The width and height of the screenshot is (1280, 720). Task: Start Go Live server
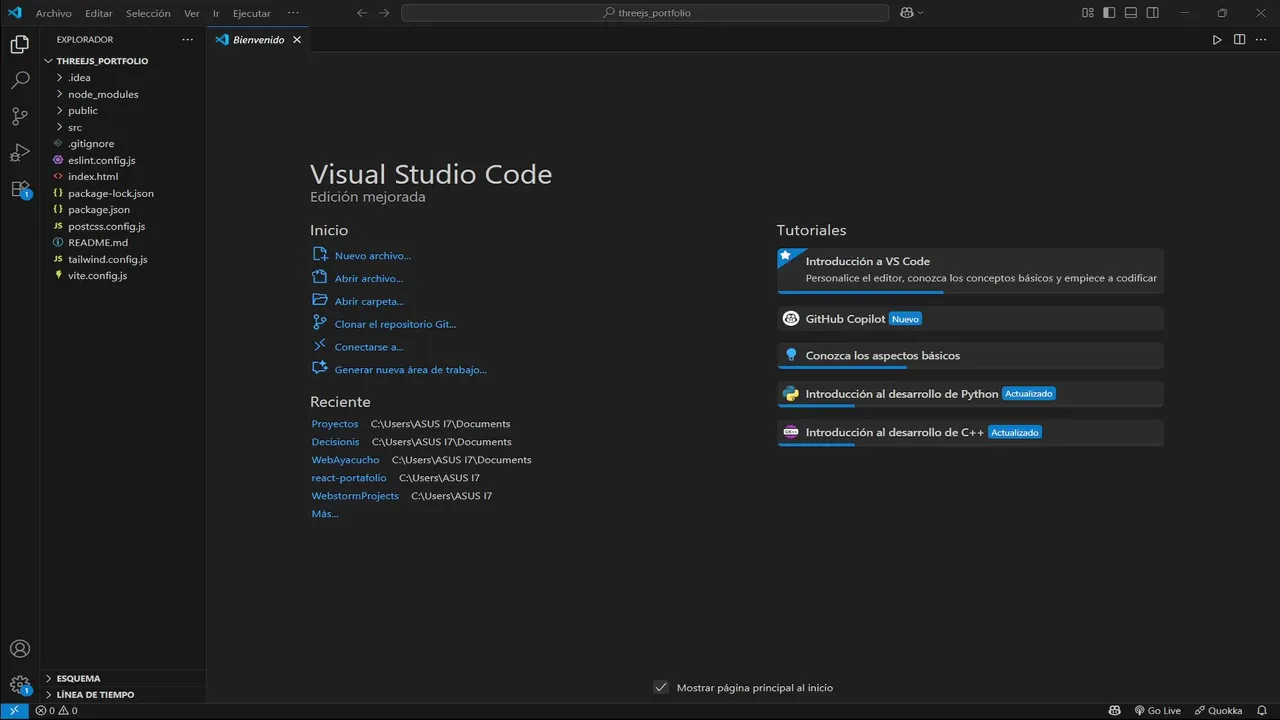click(x=1157, y=711)
